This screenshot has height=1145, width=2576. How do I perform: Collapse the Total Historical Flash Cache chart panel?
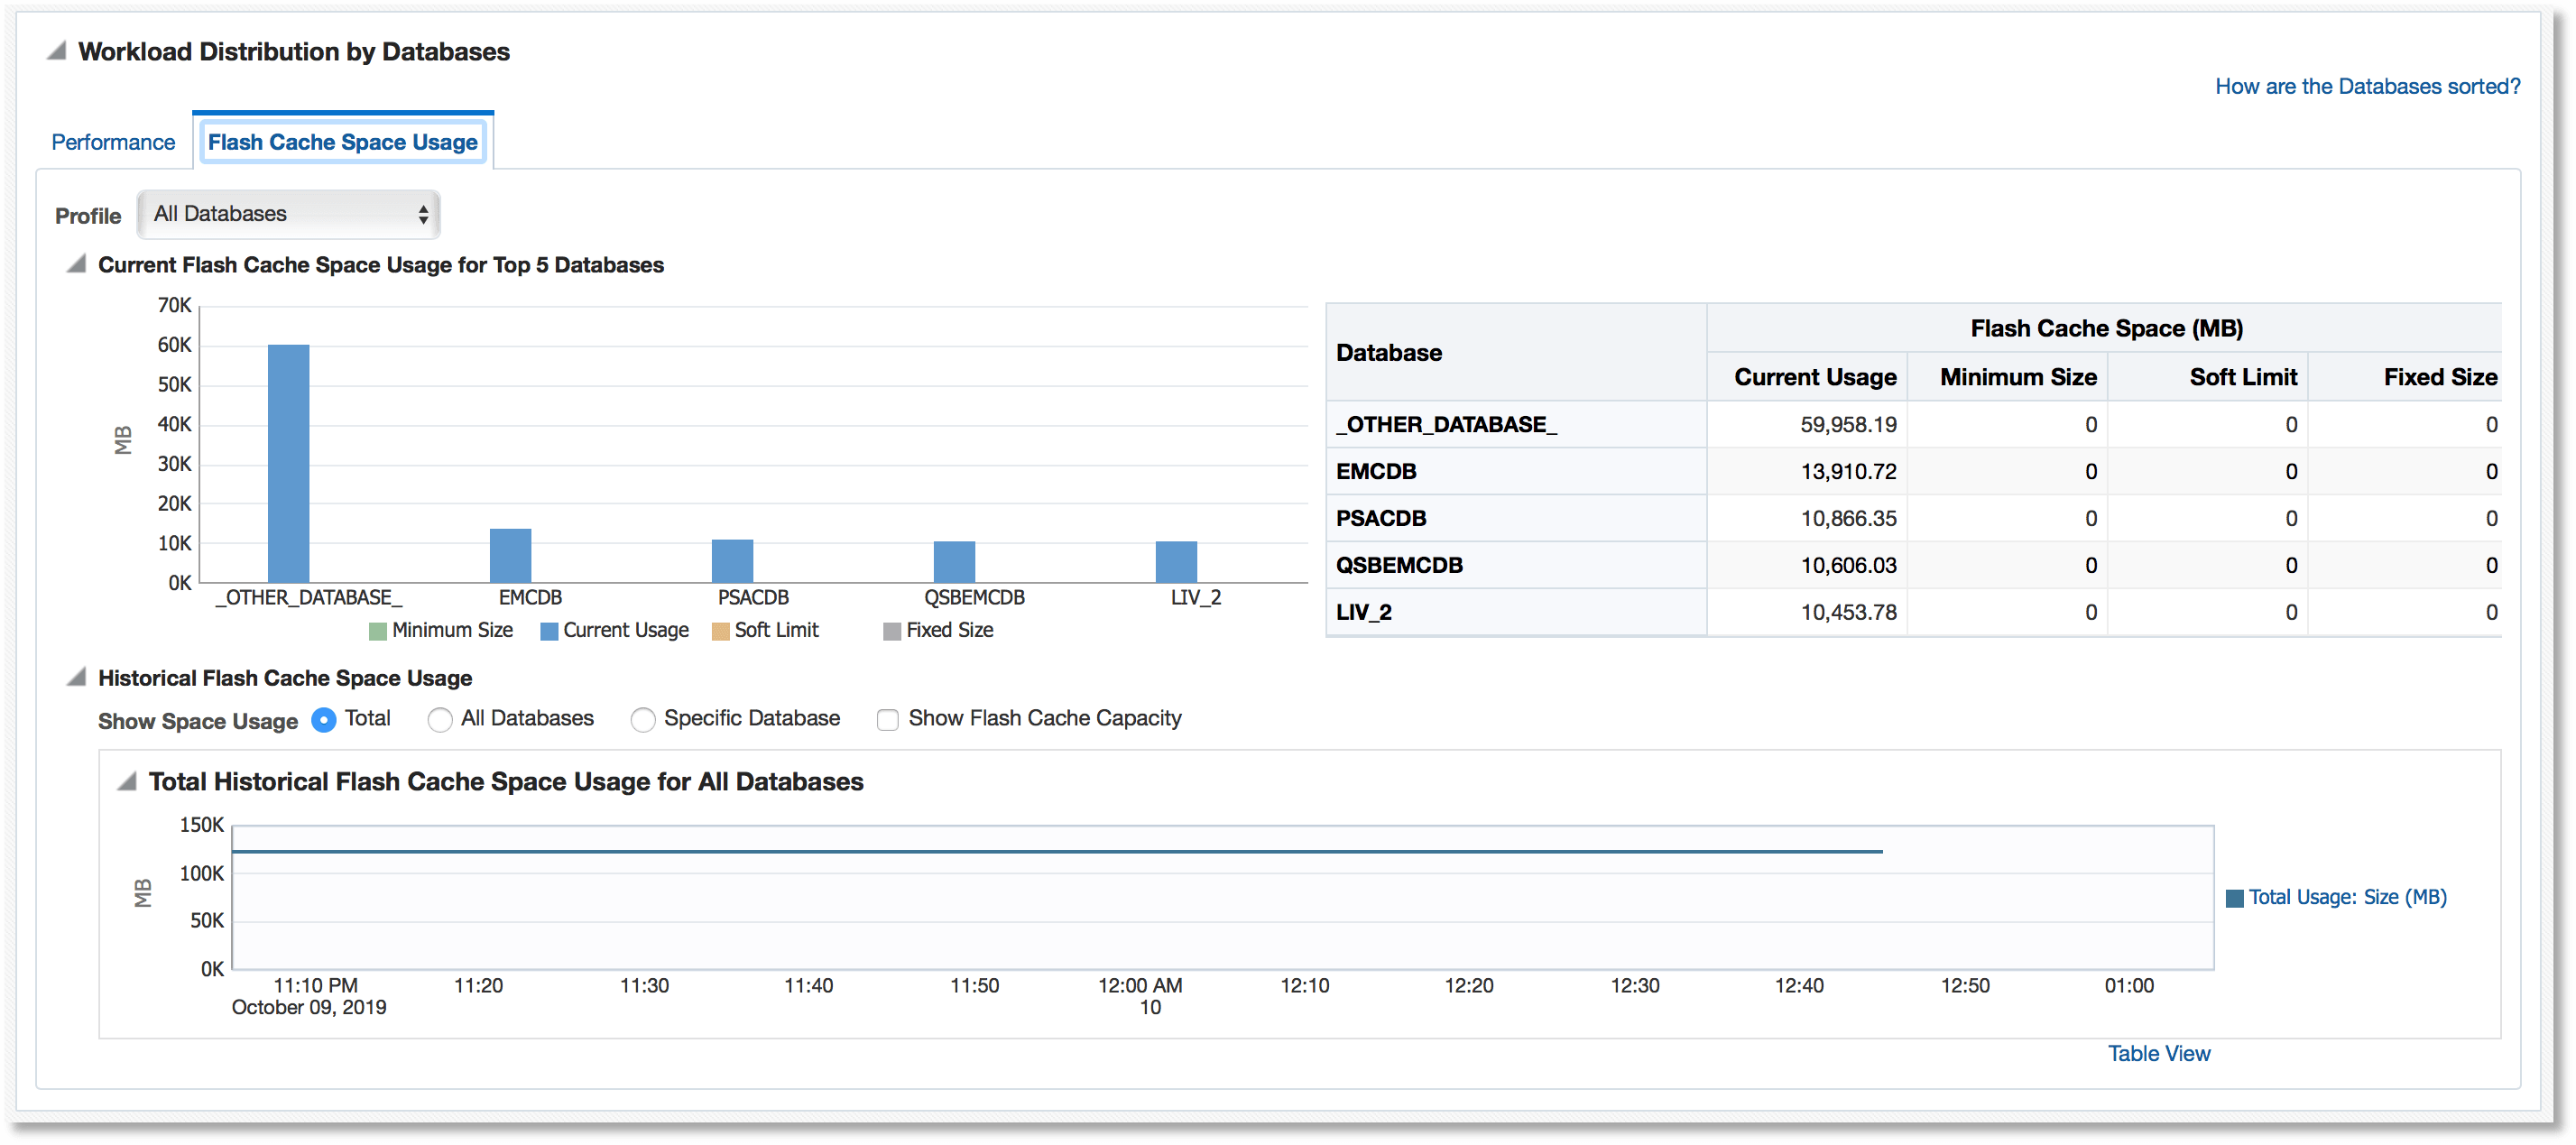pyautogui.click(x=128, y=781)
